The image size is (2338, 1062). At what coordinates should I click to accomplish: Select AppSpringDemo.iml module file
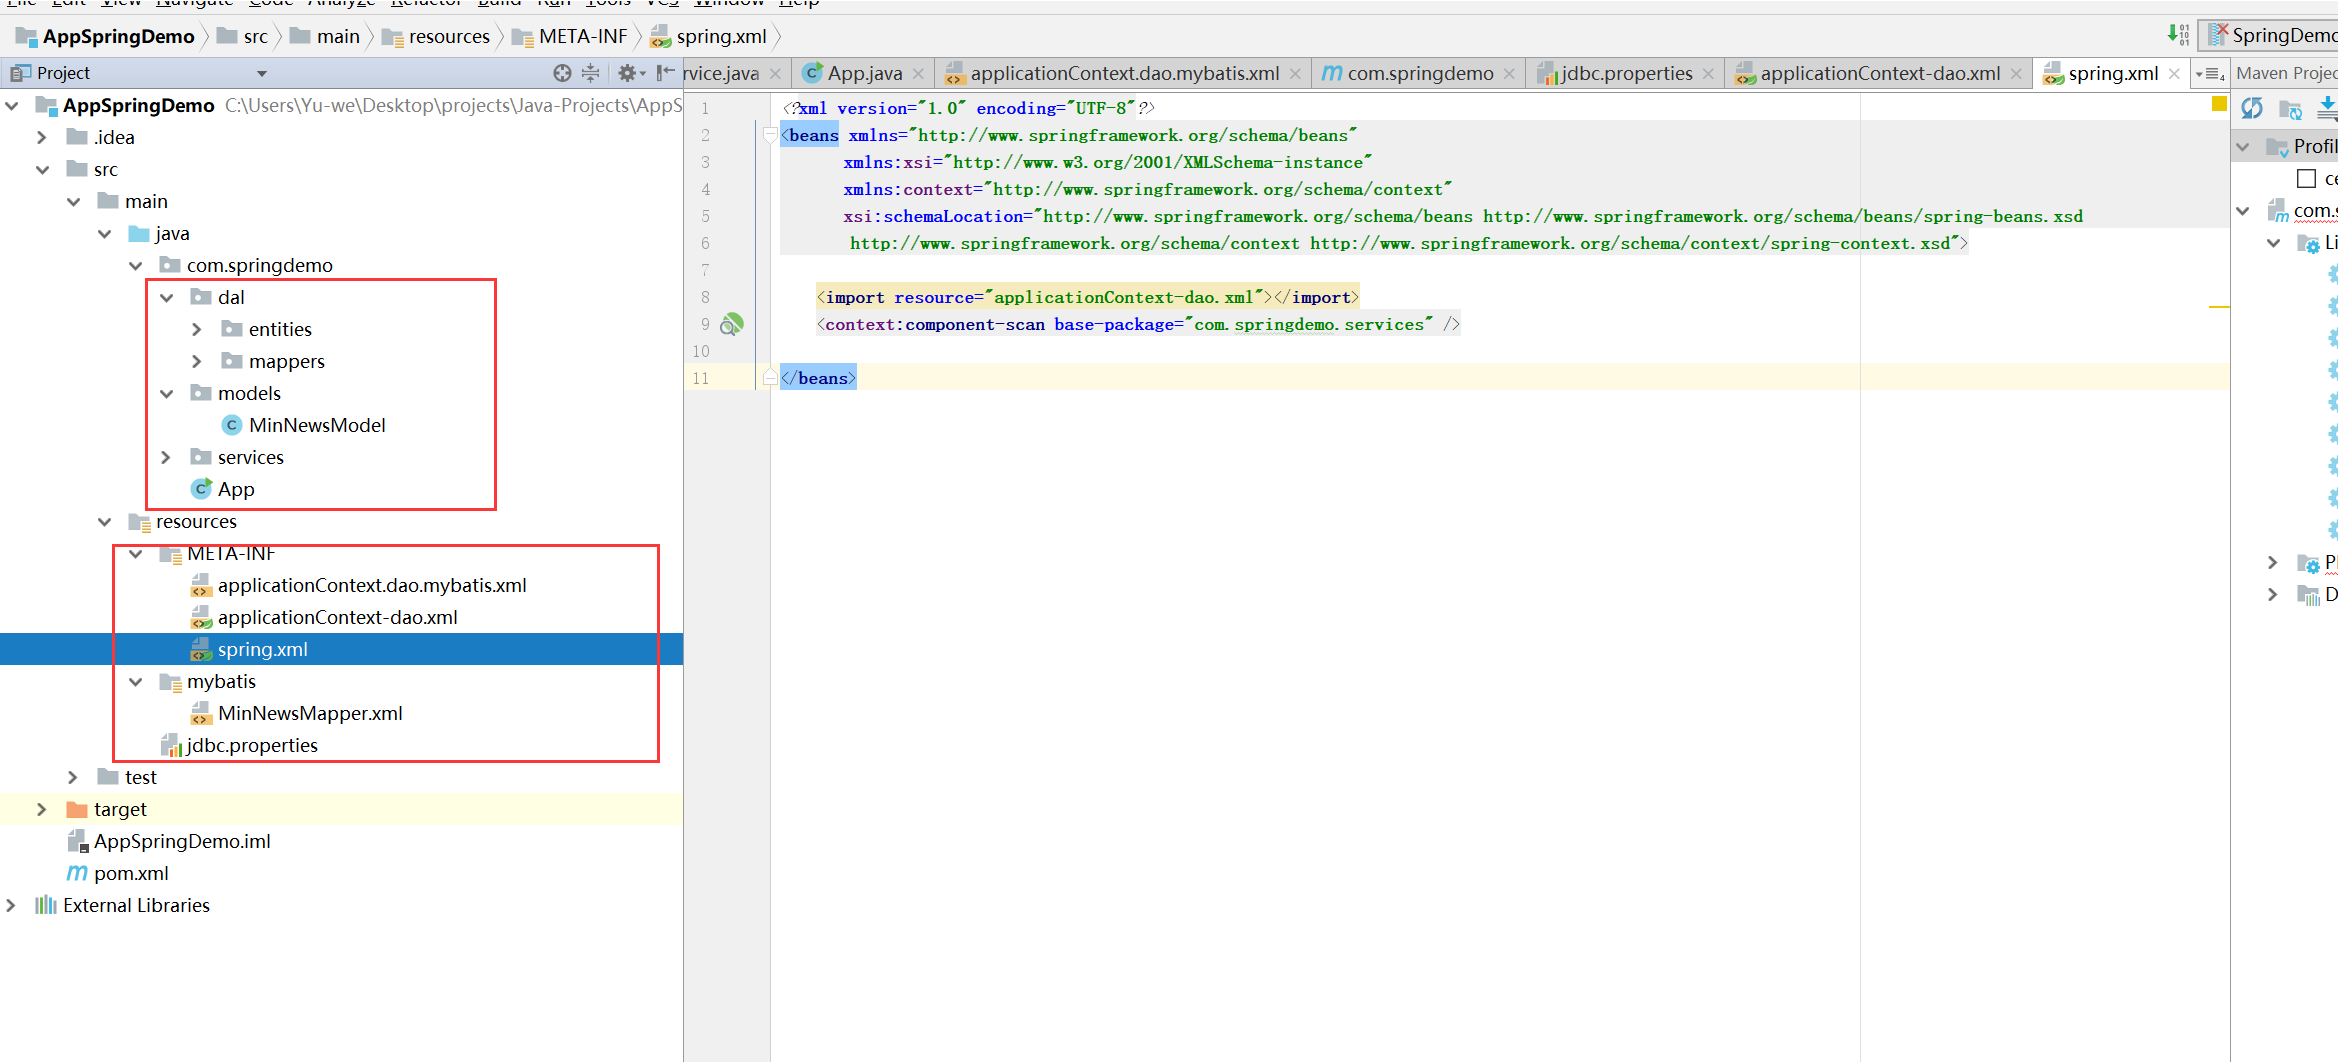[x=182, y=841]
